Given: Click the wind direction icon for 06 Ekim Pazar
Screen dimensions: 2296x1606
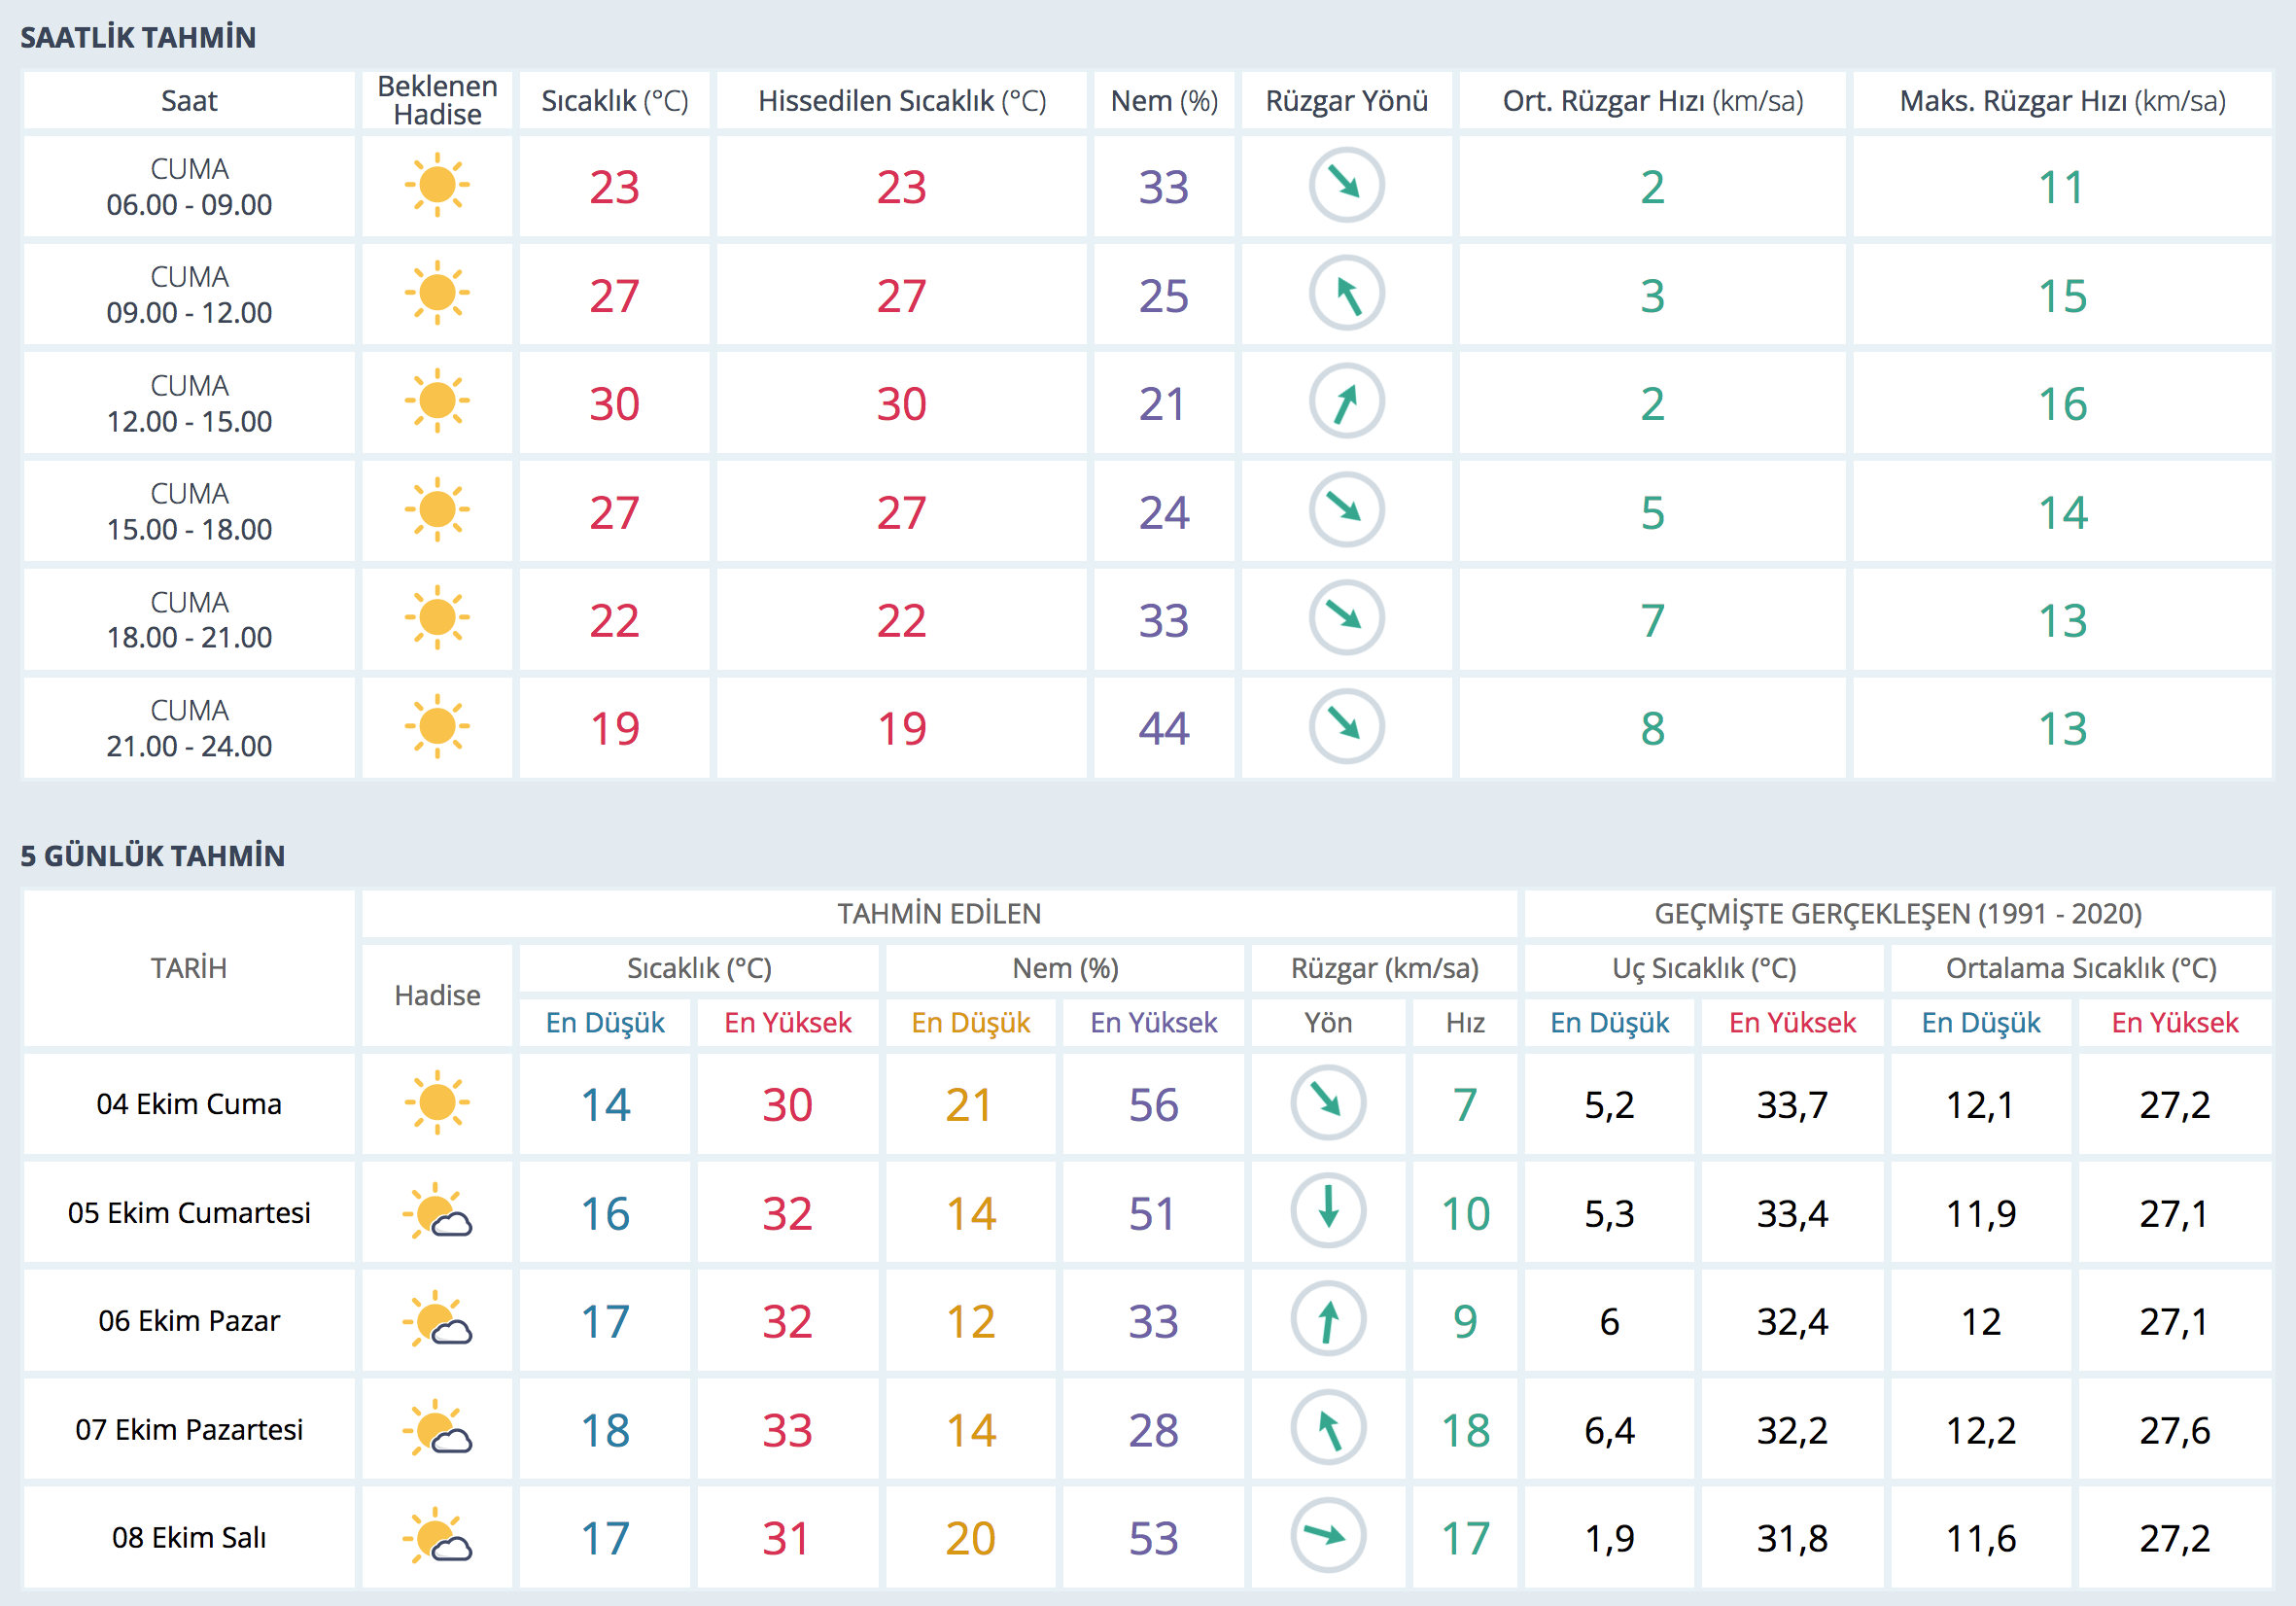Looking at the screenshot, I should (1328, 1320).
